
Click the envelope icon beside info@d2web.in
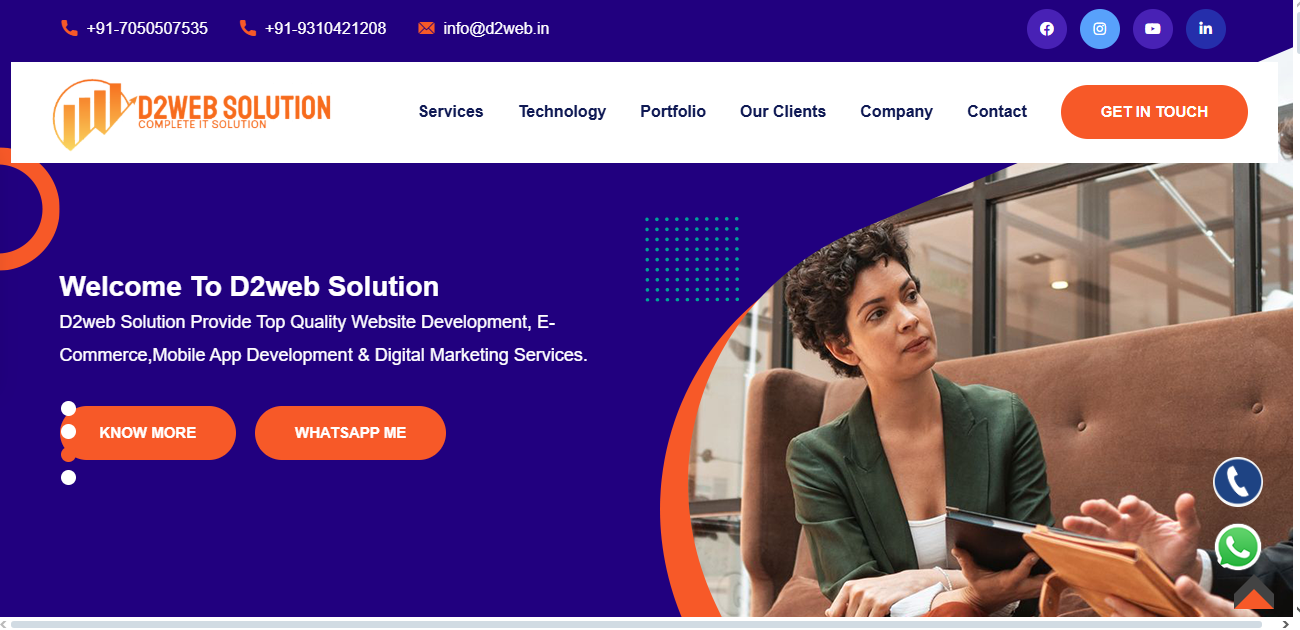426,28
